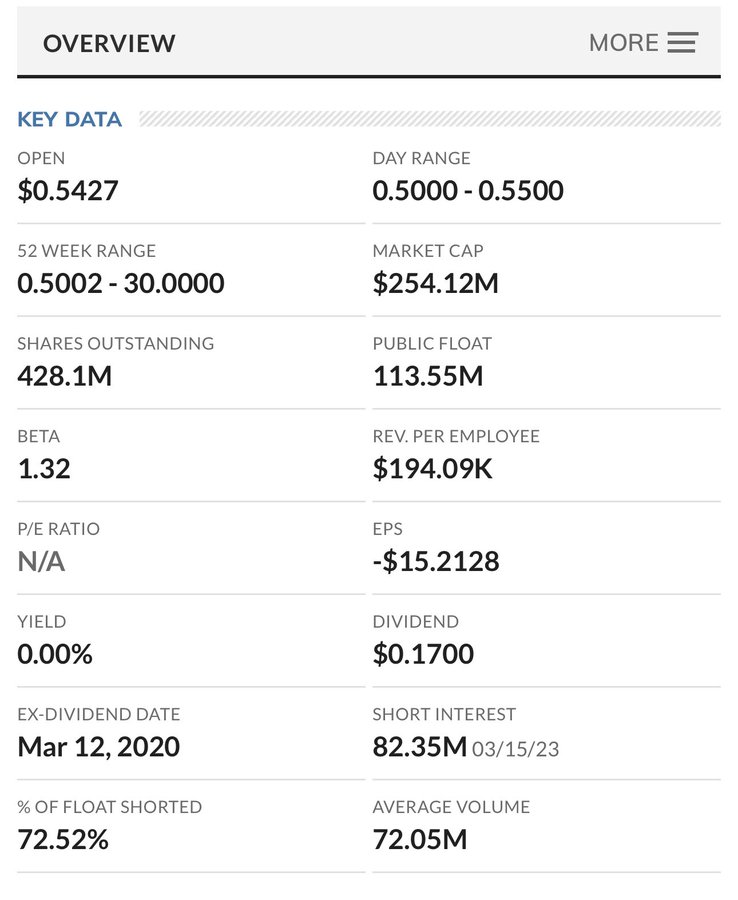Click the Public Float value 113.55M

(428, 376)
